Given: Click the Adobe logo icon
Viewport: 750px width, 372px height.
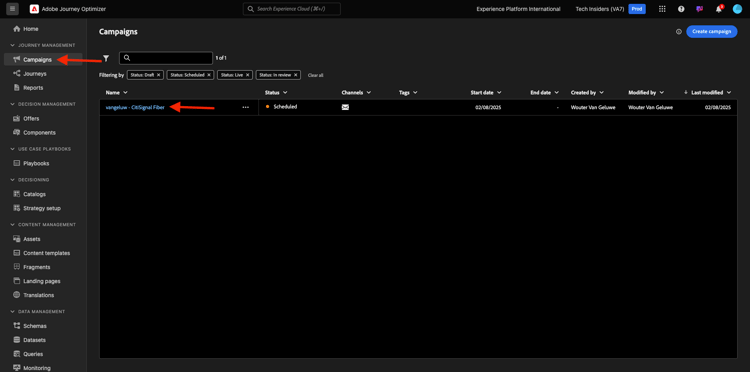Looking at the screenshot, I should pyautogui.click(x=34, y=9).
